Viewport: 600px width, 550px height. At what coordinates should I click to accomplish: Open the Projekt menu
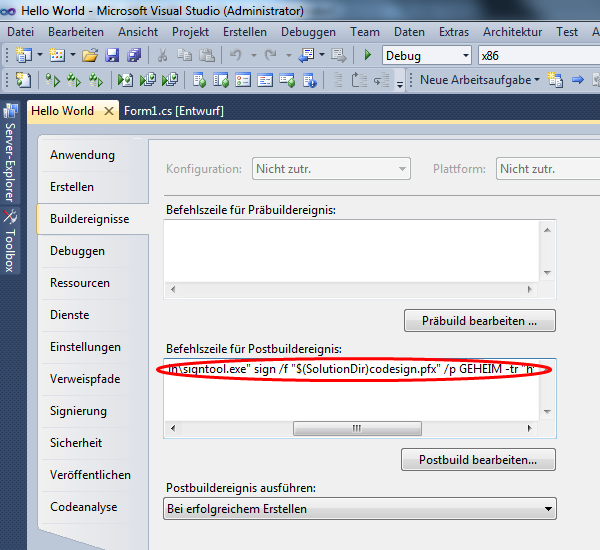pyautogui.click(x=190, y=32)
